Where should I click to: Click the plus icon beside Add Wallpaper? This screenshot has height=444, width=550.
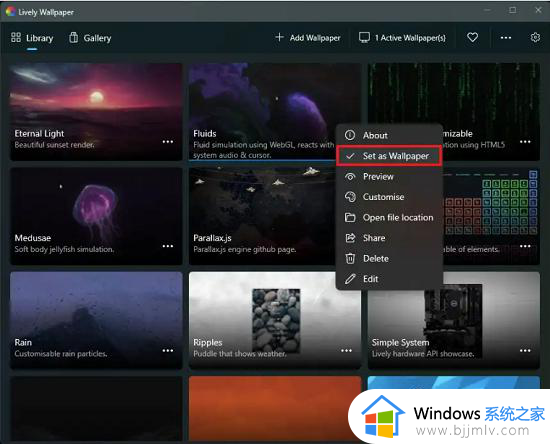pos(279,37)
